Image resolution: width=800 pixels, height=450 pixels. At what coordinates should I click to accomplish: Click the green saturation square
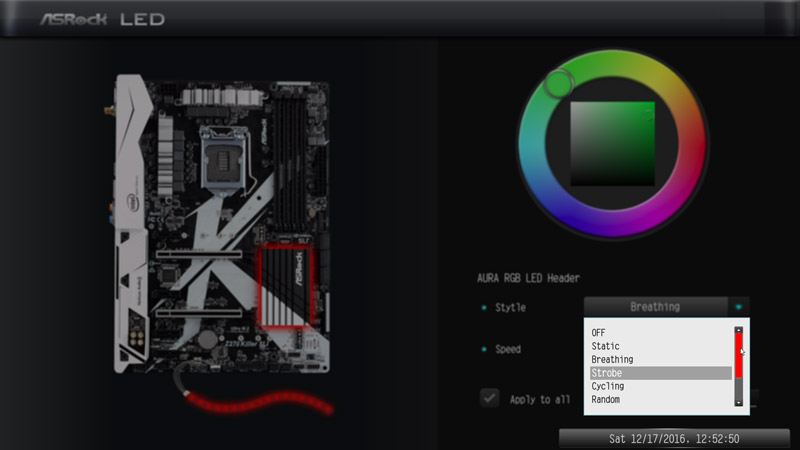point(612,143)
